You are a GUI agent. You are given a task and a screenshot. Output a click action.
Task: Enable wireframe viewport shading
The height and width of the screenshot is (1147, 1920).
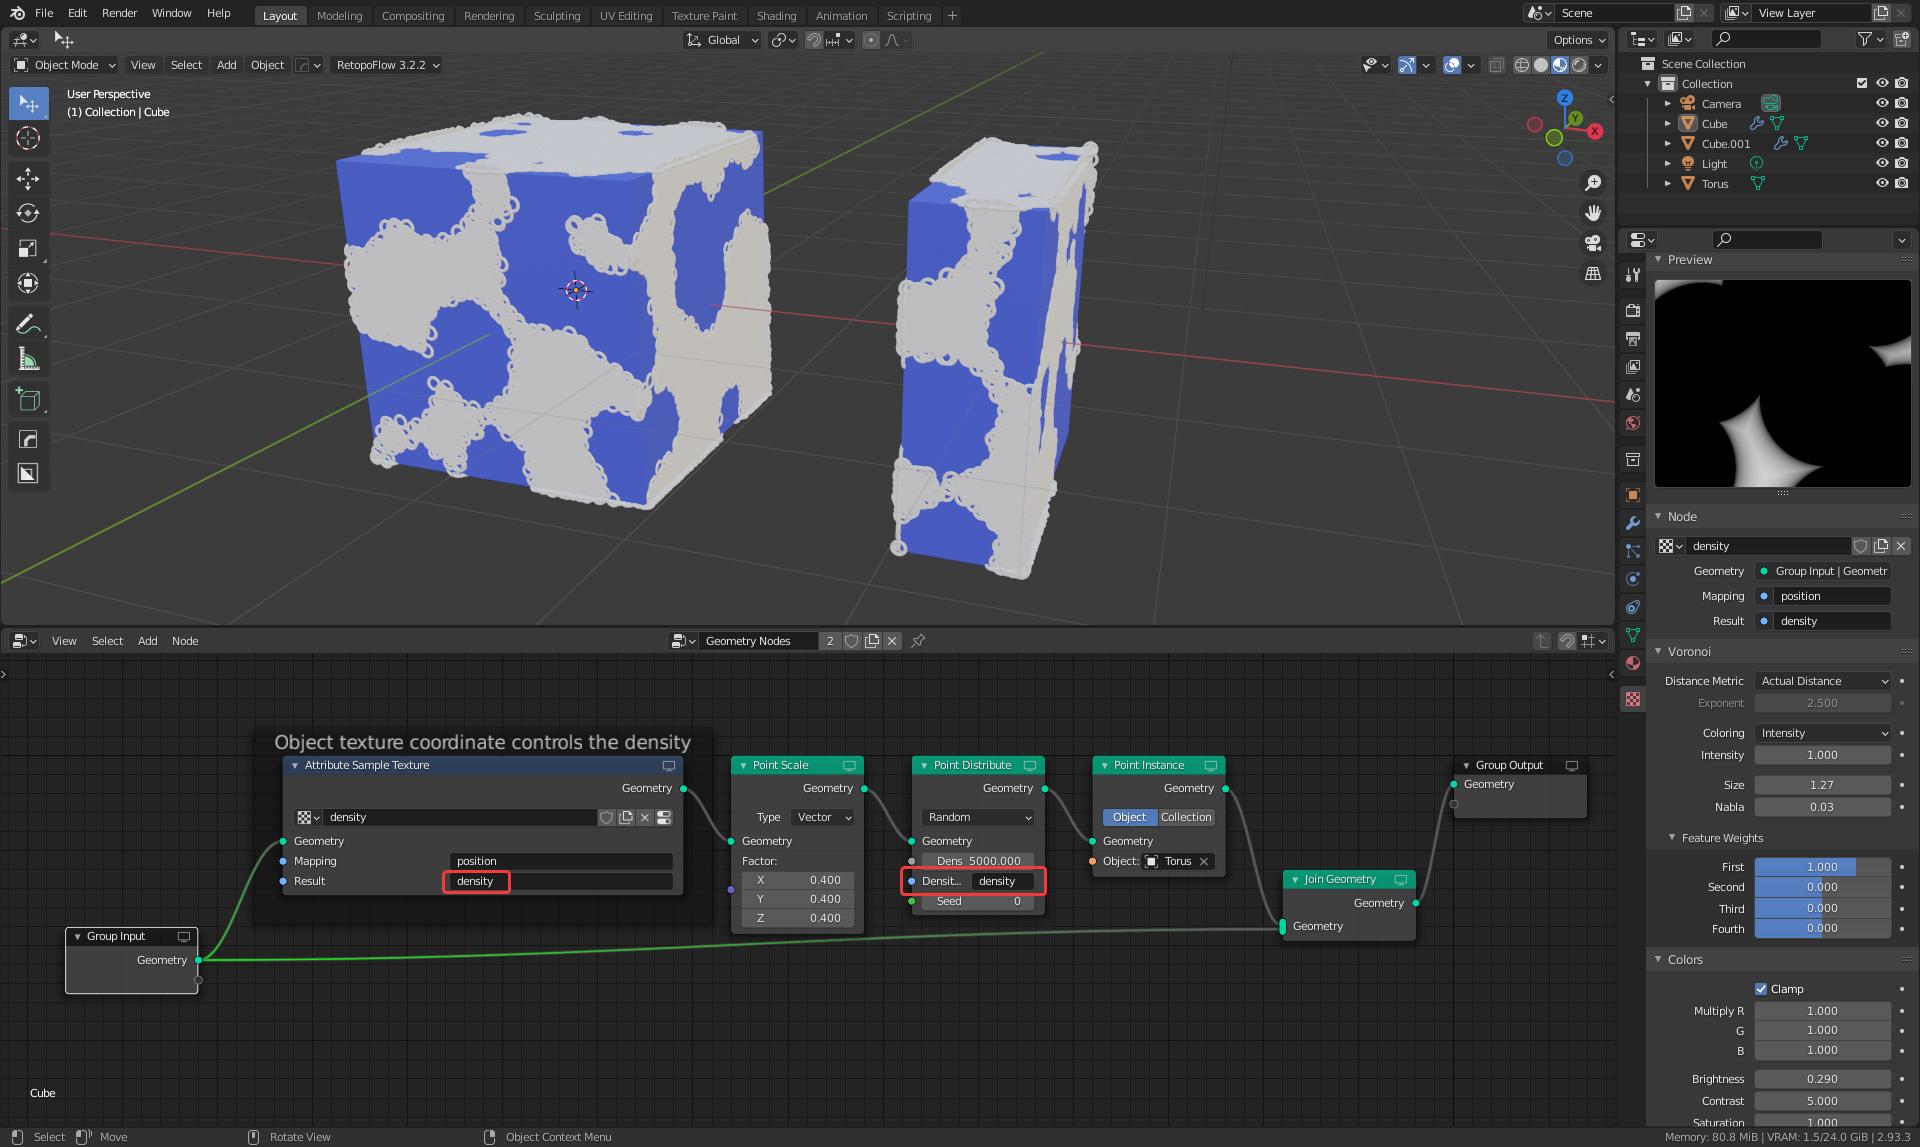point(1522,65)
